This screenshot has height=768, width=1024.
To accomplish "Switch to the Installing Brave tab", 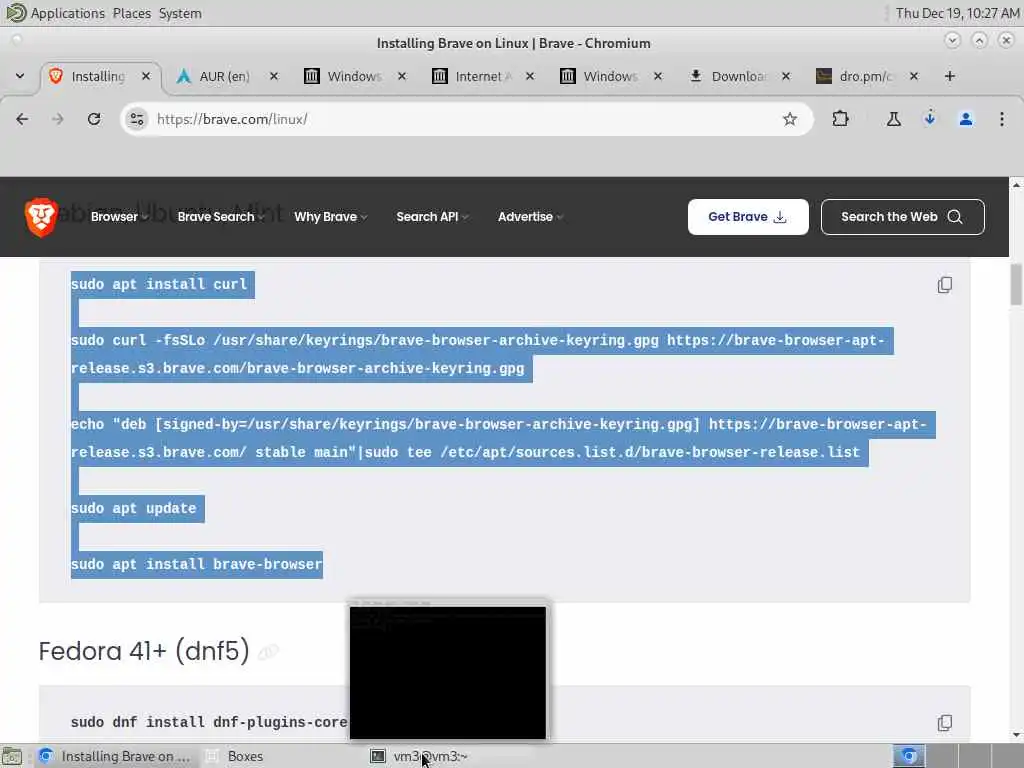I will 98,76.
